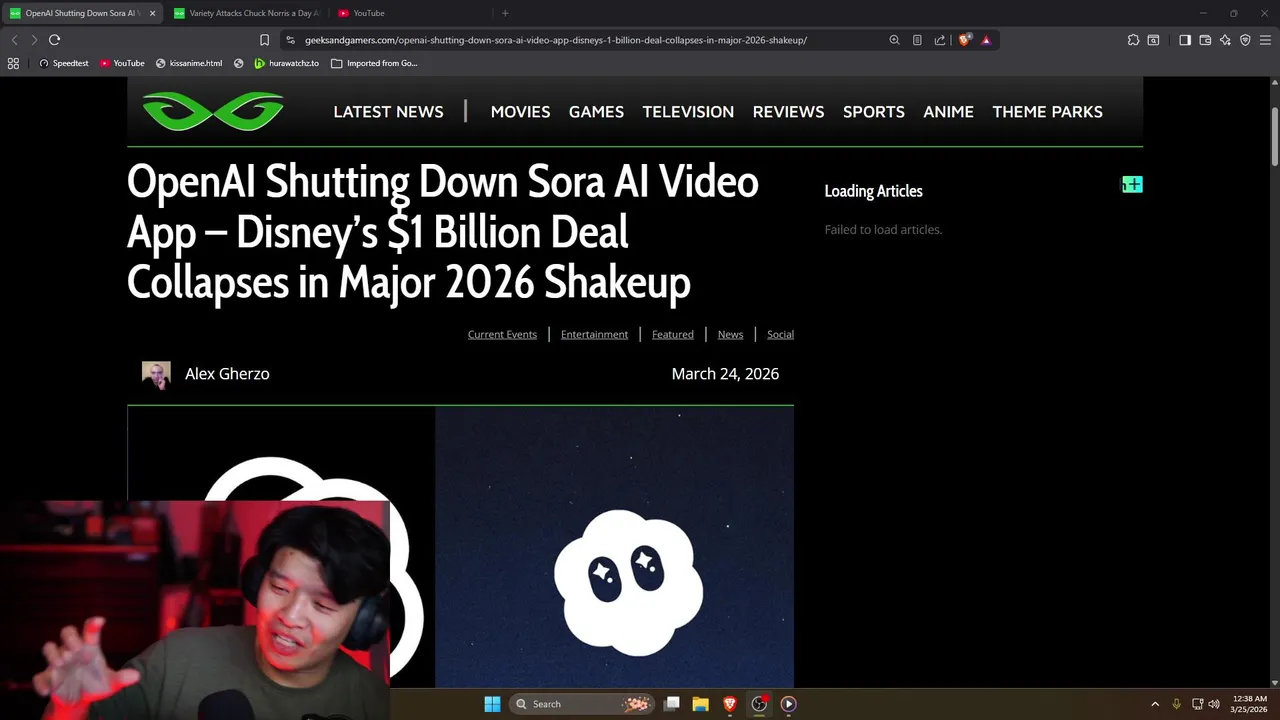Open the site settings icon beside the URL
This screenshot has width=1280, height=720.
290,40
